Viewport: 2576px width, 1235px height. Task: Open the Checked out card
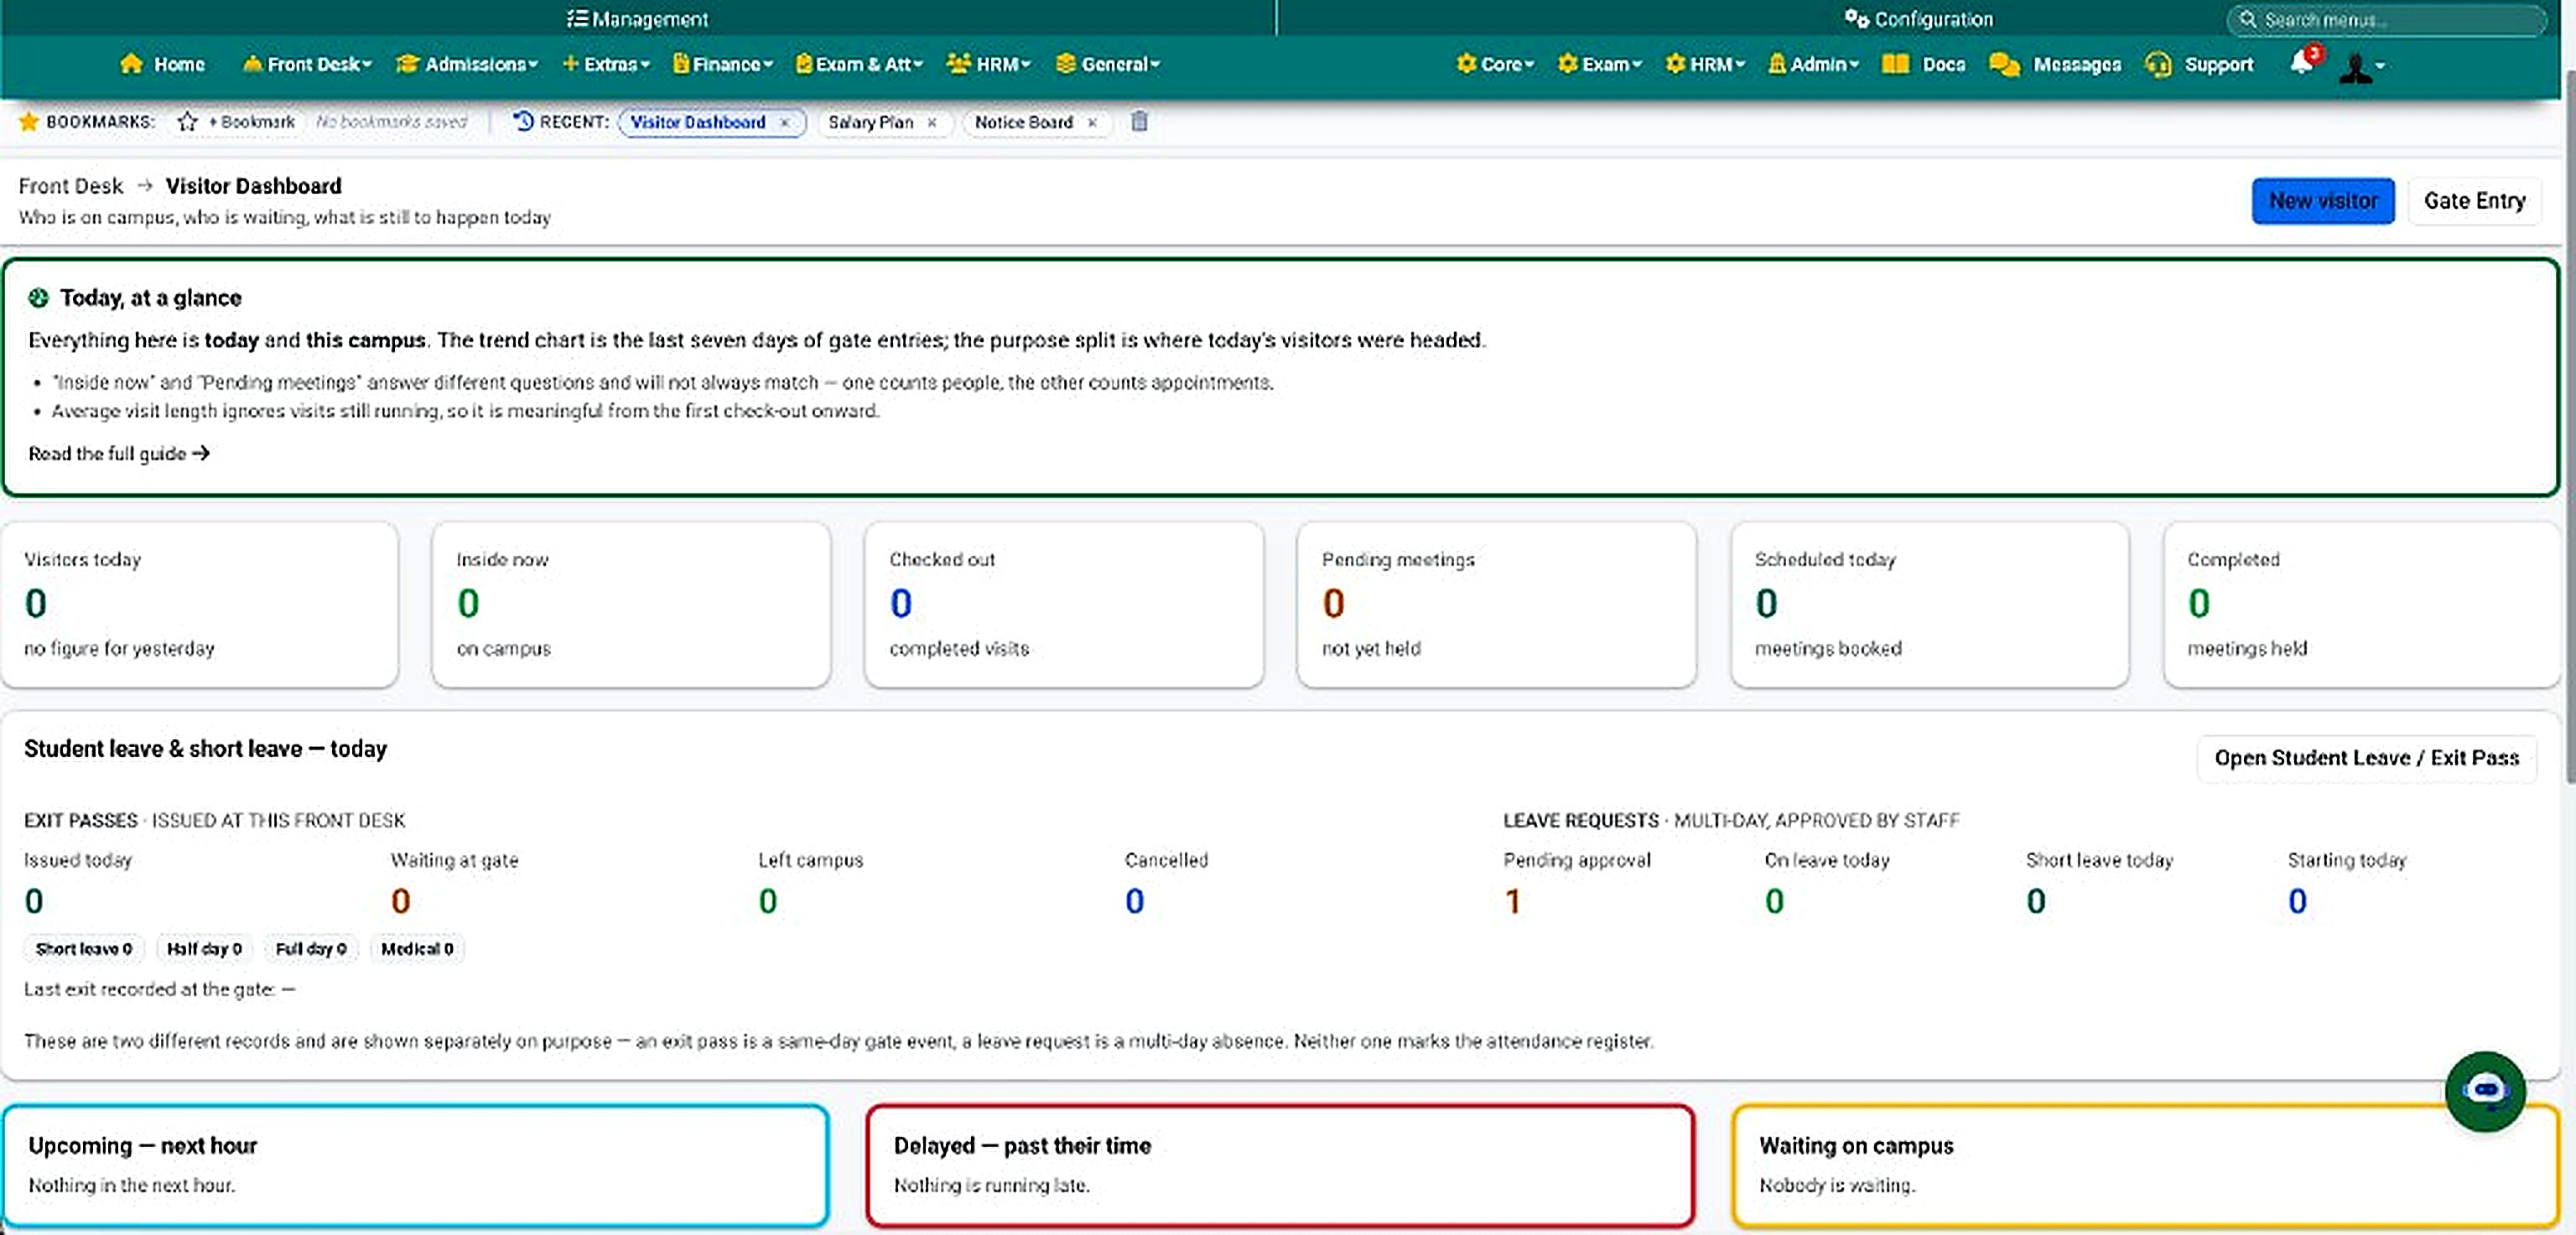1064,605
